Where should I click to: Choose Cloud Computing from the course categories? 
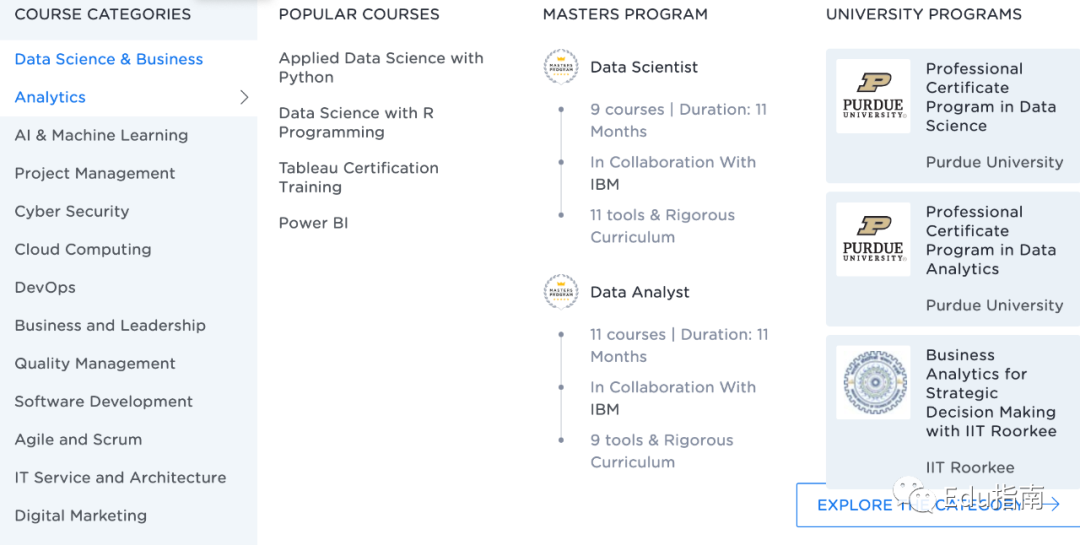tap(83, 249)
